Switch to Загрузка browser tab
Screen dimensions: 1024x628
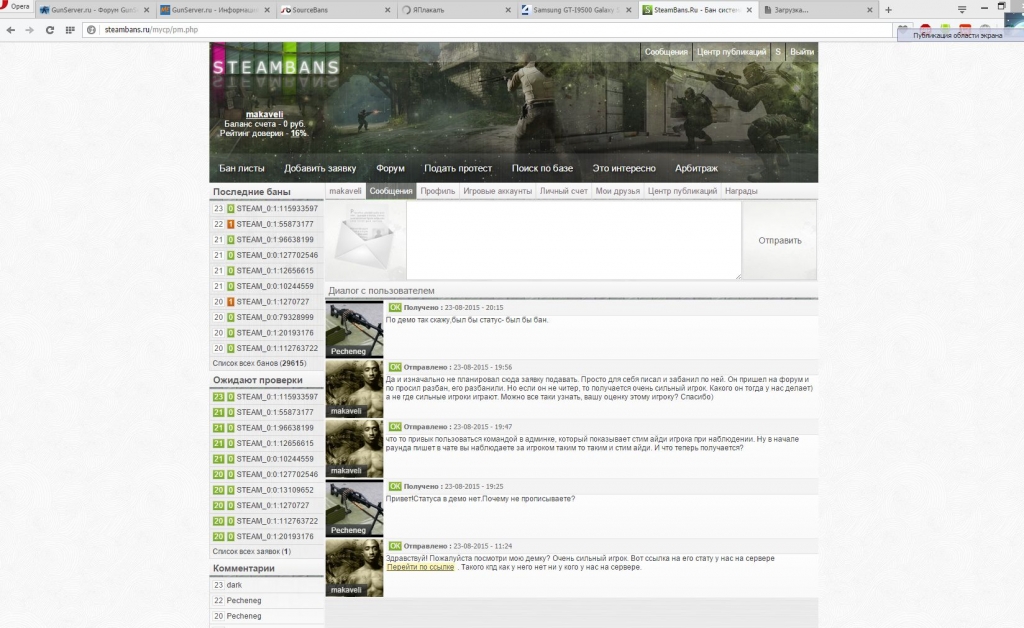(x=818, y=10)
